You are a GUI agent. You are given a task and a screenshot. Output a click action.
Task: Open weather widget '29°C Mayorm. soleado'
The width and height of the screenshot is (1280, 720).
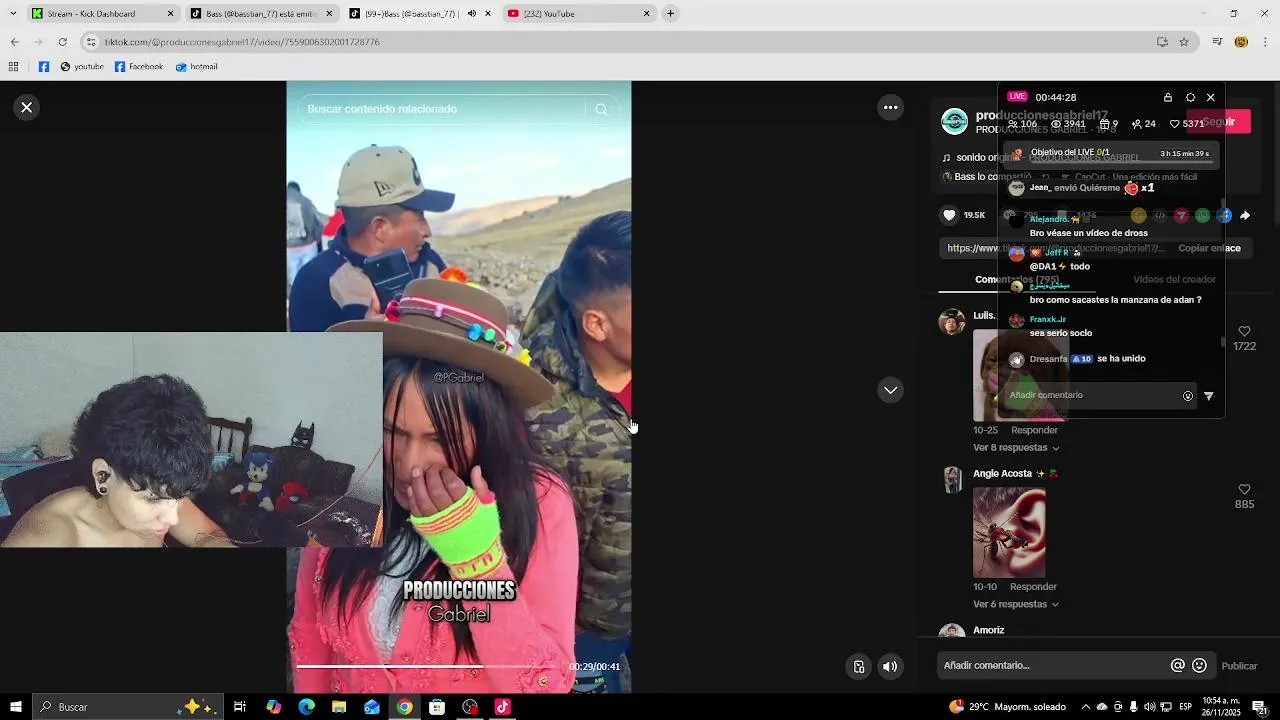(1008, 707)
